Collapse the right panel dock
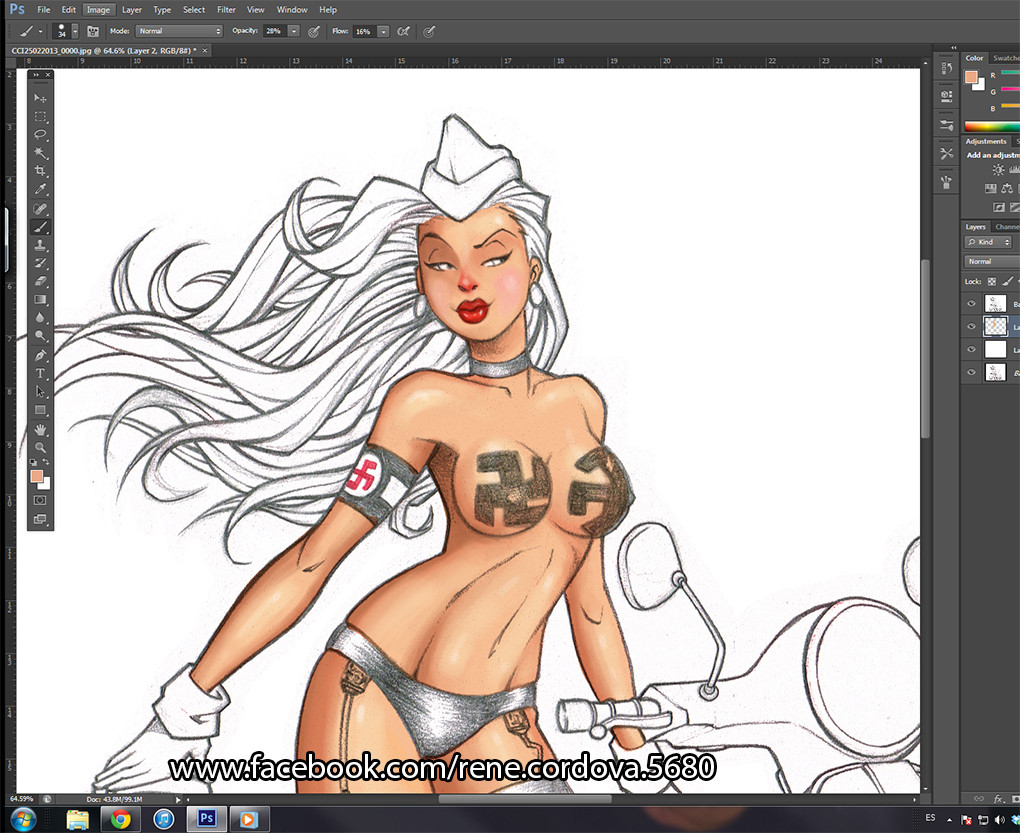 point(954,47)
